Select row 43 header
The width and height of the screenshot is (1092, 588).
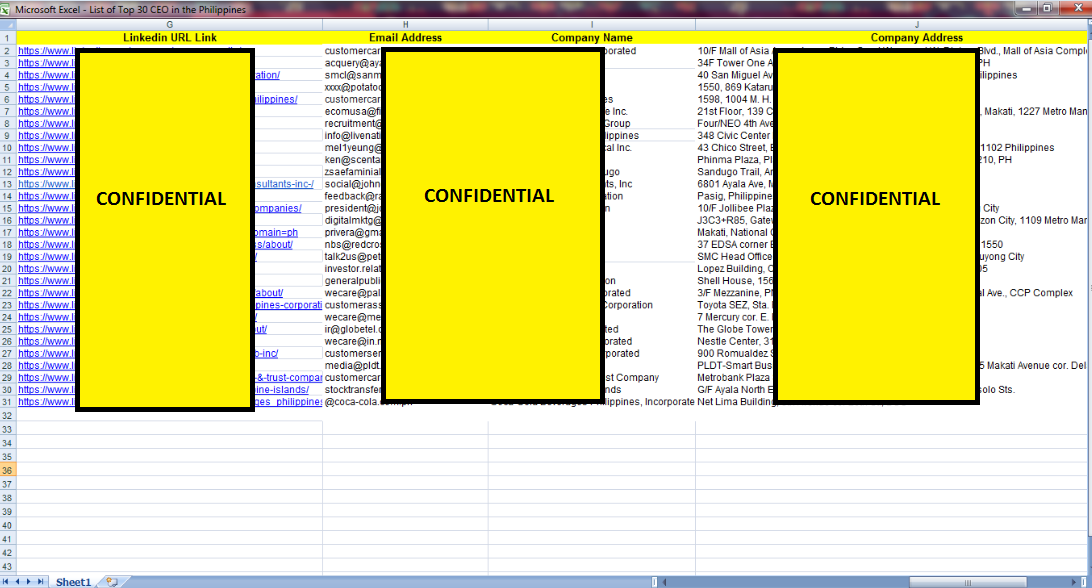[8, 566]
